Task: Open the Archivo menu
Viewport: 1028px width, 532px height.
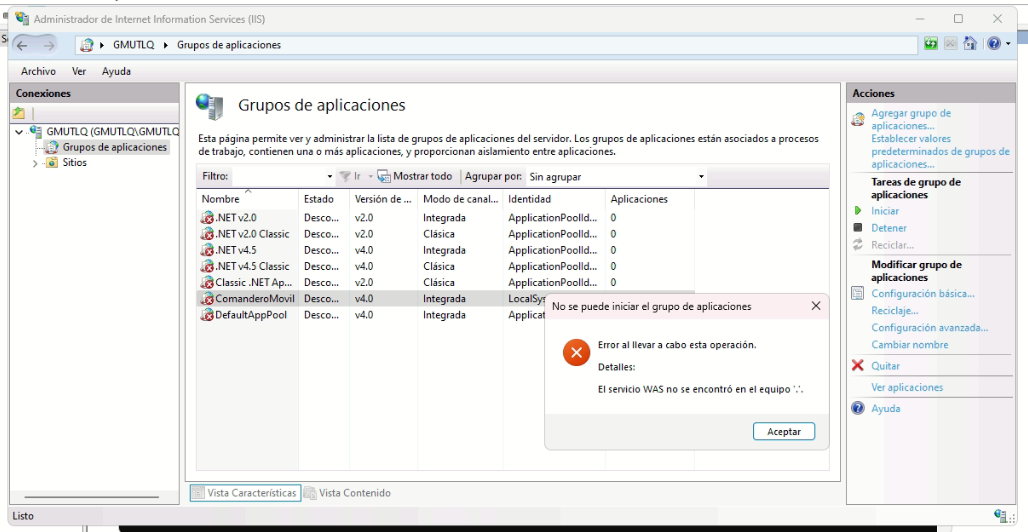Action: [38, 72]
